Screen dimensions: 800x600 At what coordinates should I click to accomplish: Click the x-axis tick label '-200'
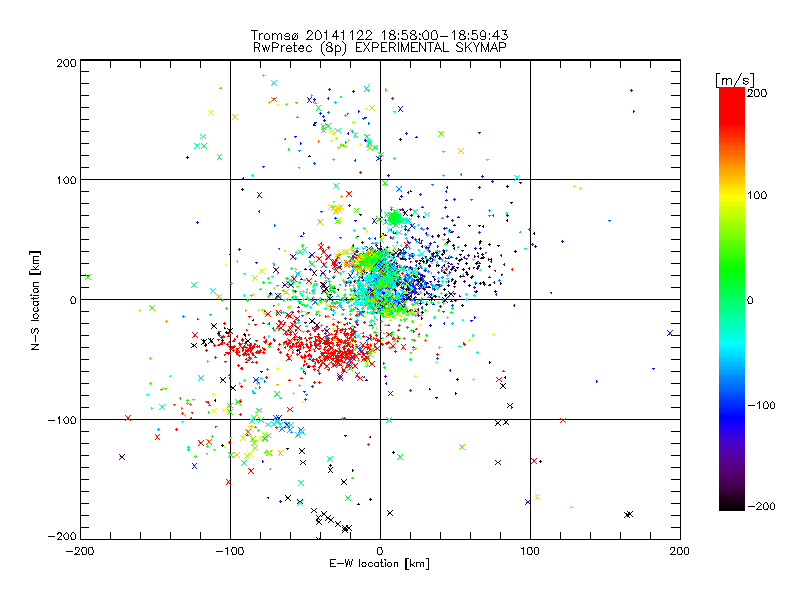click(x=81, y=551)
